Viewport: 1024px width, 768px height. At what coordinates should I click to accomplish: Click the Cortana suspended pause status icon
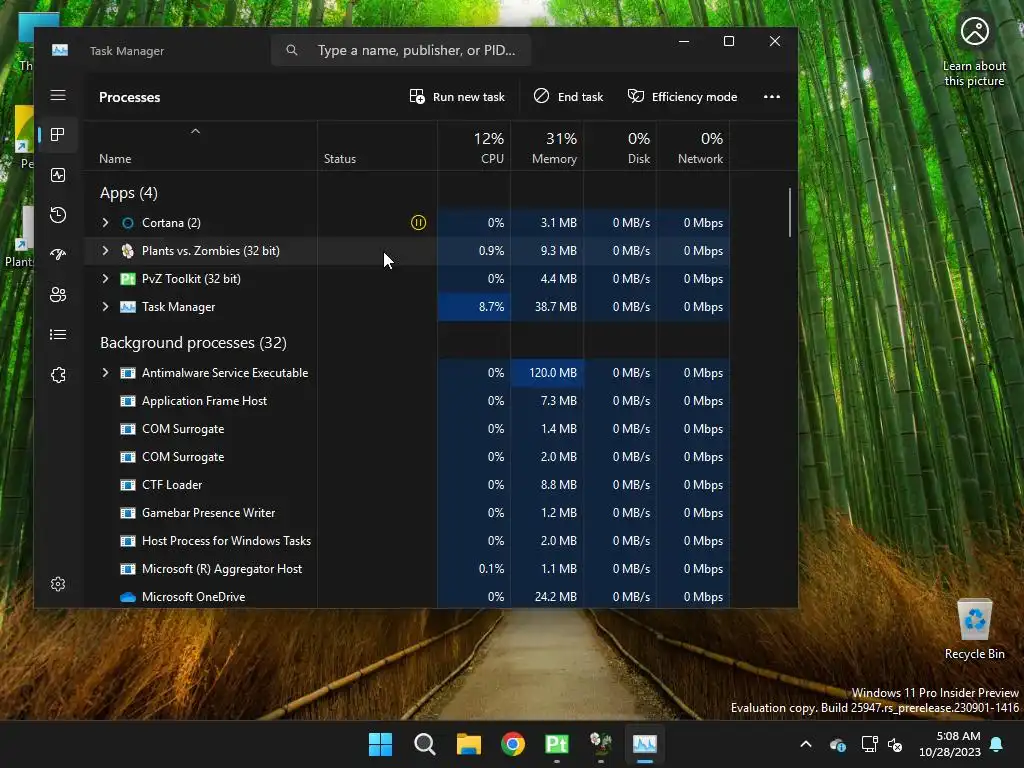click(419, 223)
